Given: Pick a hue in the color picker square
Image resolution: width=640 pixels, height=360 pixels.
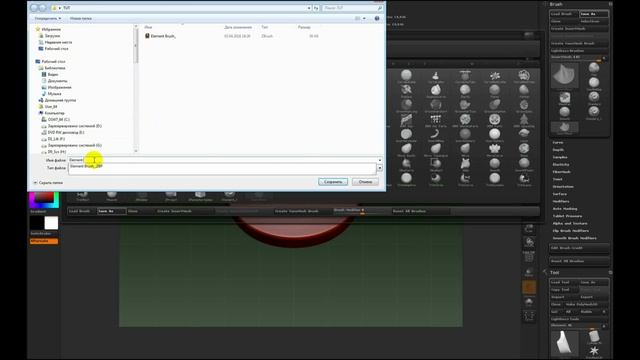Looking at the screenshot, I should point(44,200).
